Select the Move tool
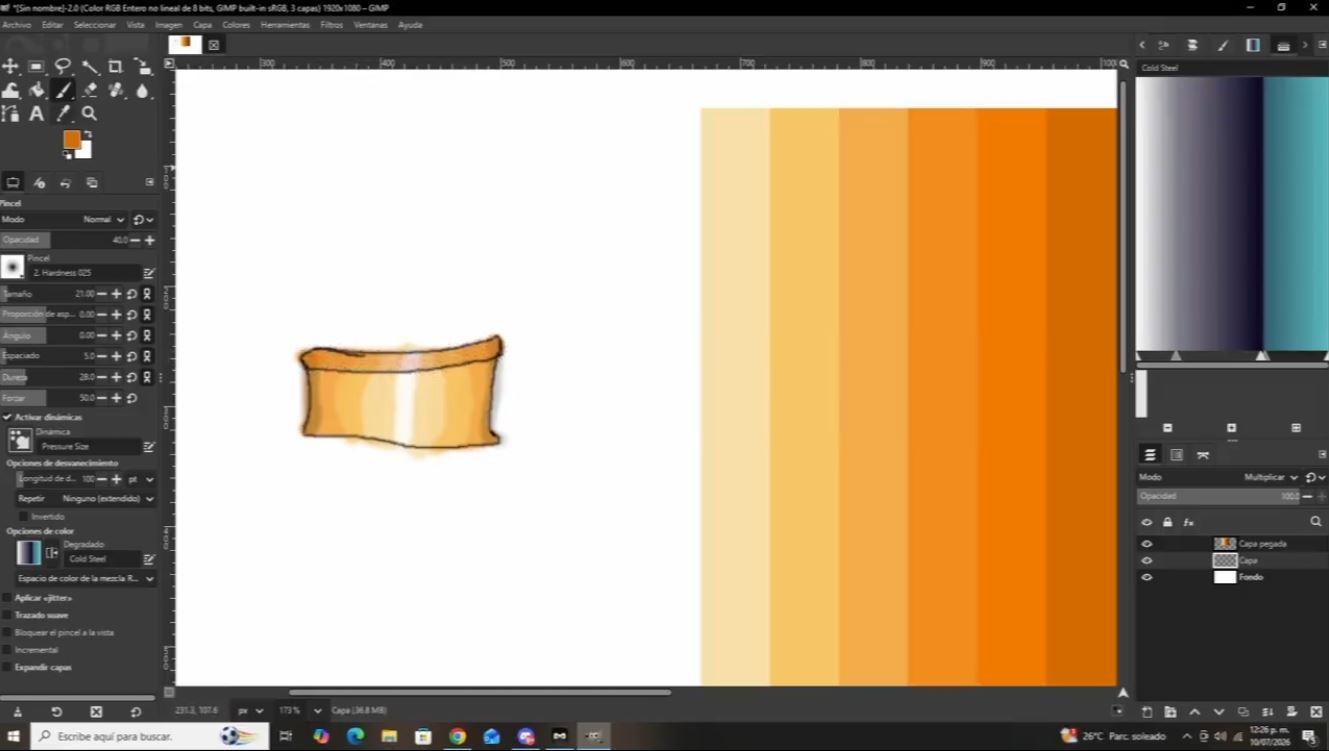Image resolution: width=1329 pixels, height=751 pixels. tap(10, 66)
